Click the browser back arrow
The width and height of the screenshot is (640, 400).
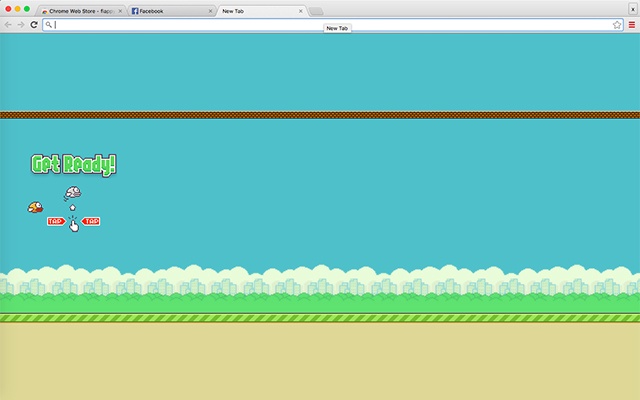pos(8,25)
